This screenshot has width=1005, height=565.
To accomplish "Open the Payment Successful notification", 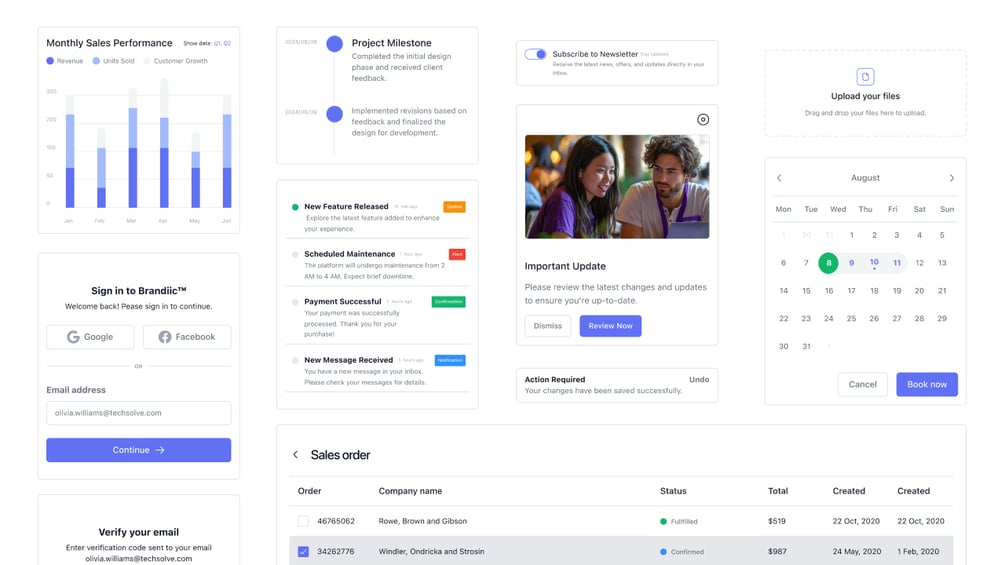I will pos(378,316).
